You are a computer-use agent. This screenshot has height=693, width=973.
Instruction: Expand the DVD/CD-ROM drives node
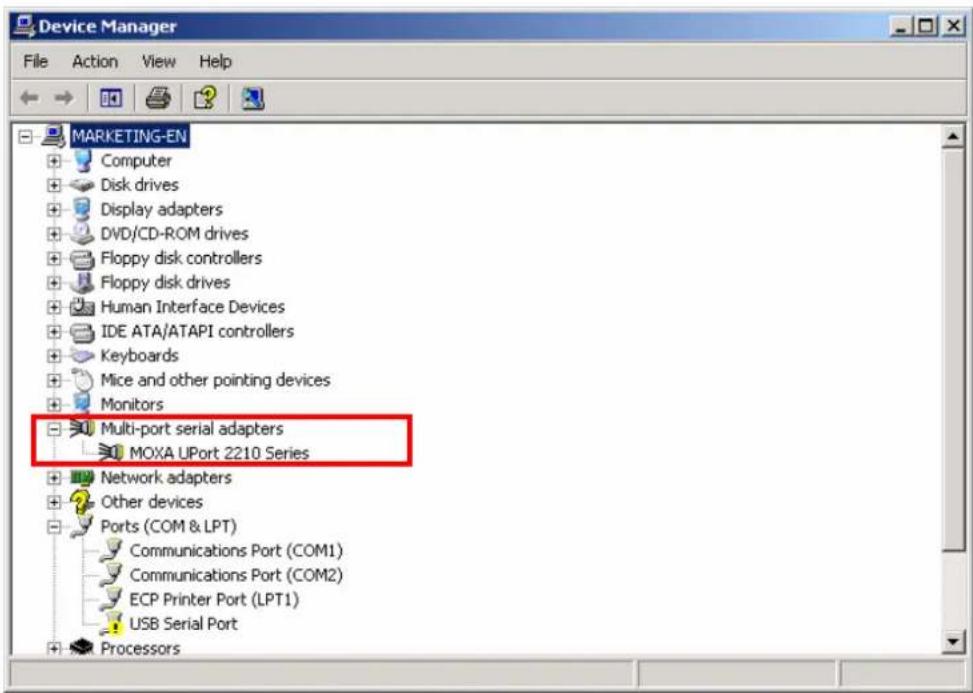coord(55,234)
